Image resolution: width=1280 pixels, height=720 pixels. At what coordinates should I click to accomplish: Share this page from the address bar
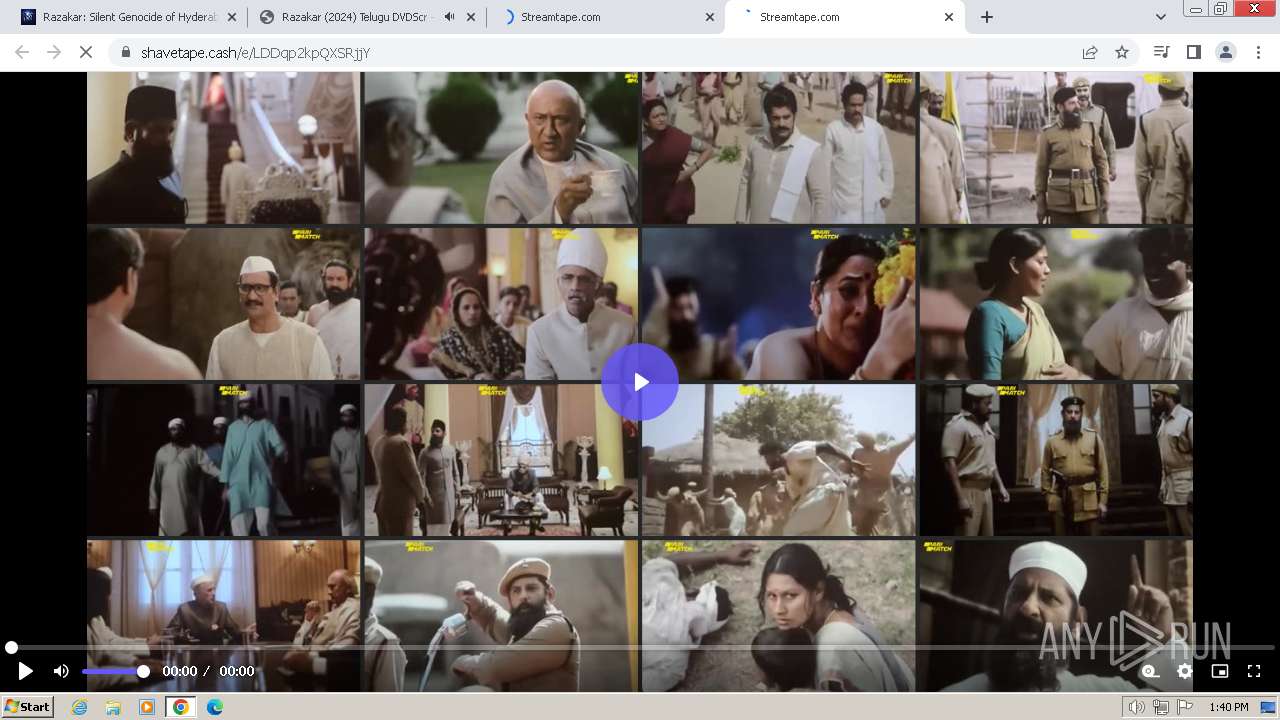(x=1090, y=52)
